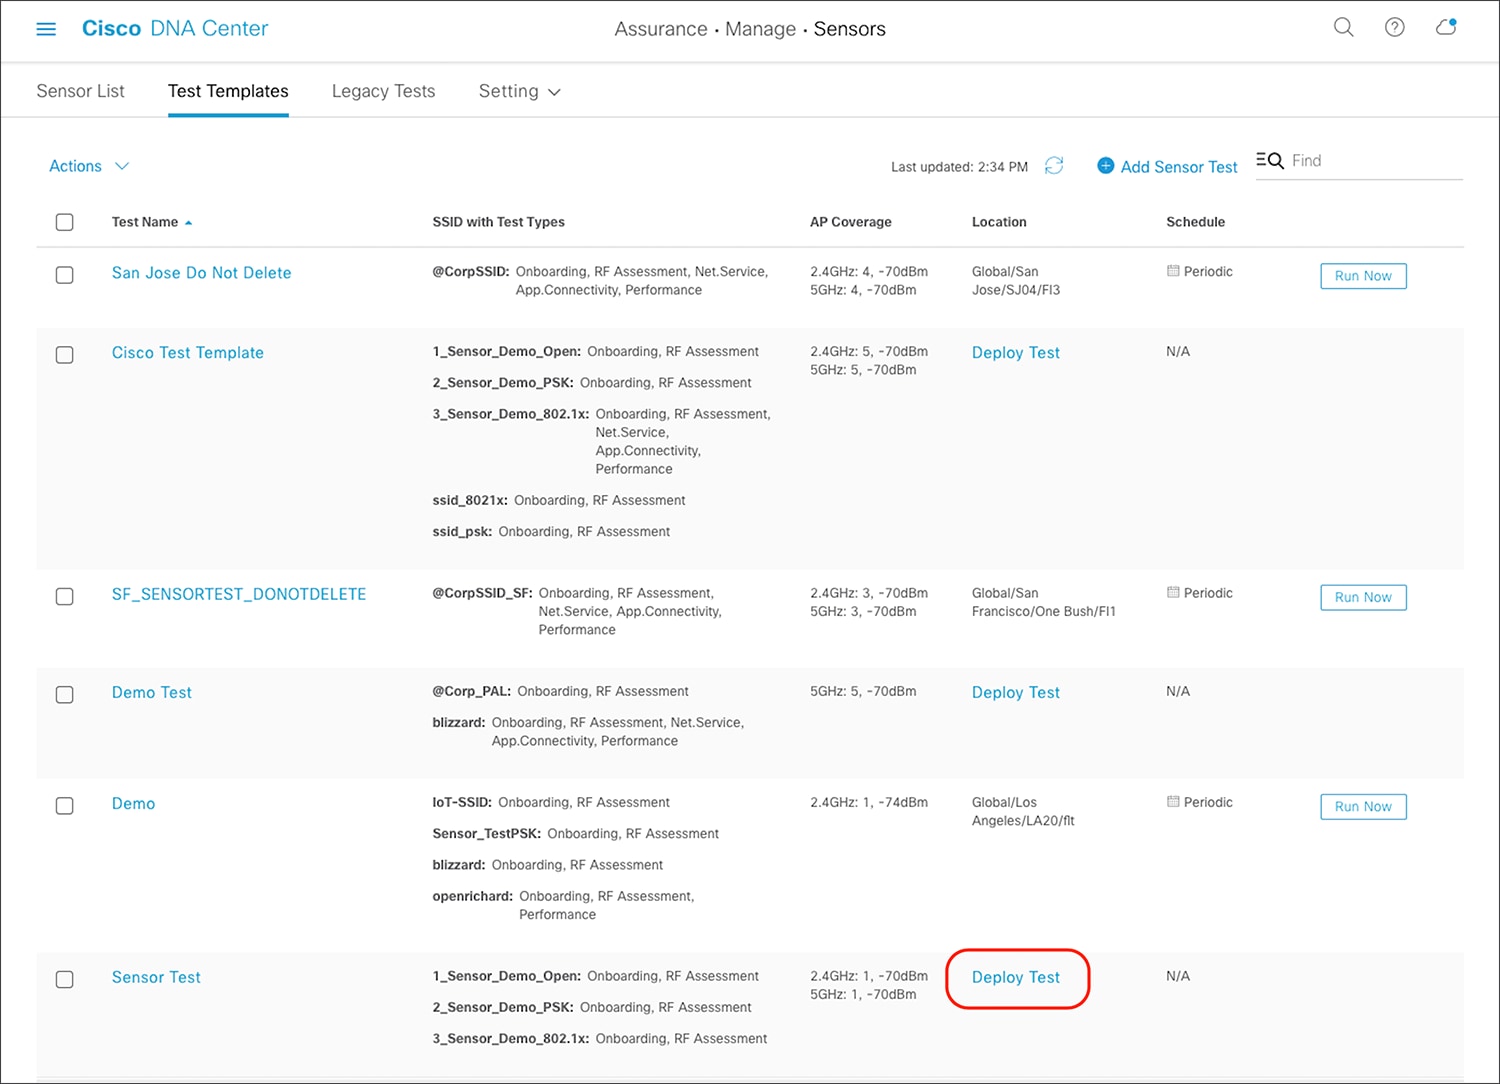Open SF_SENSORTEST_DONOTDELETE template
This screenshot has height=1084, width=1500.
(x=239, y=594)
